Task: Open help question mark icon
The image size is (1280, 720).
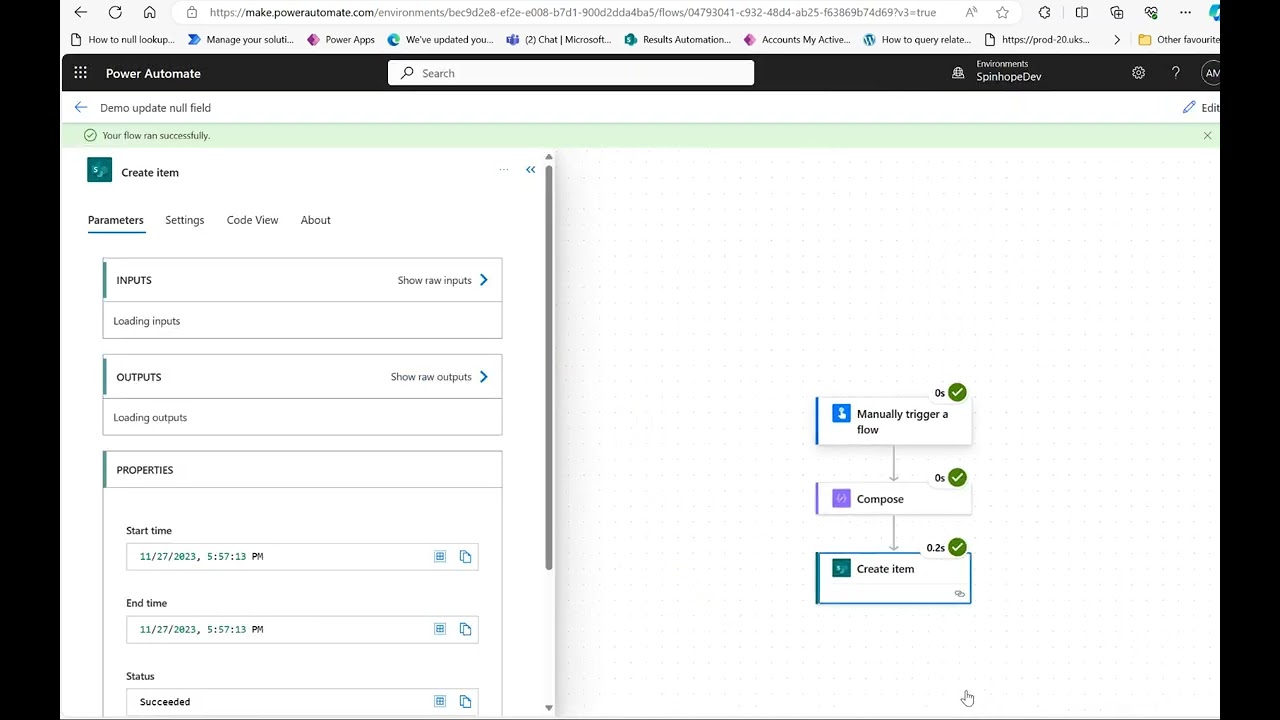Action: (x=1176, y=73)
